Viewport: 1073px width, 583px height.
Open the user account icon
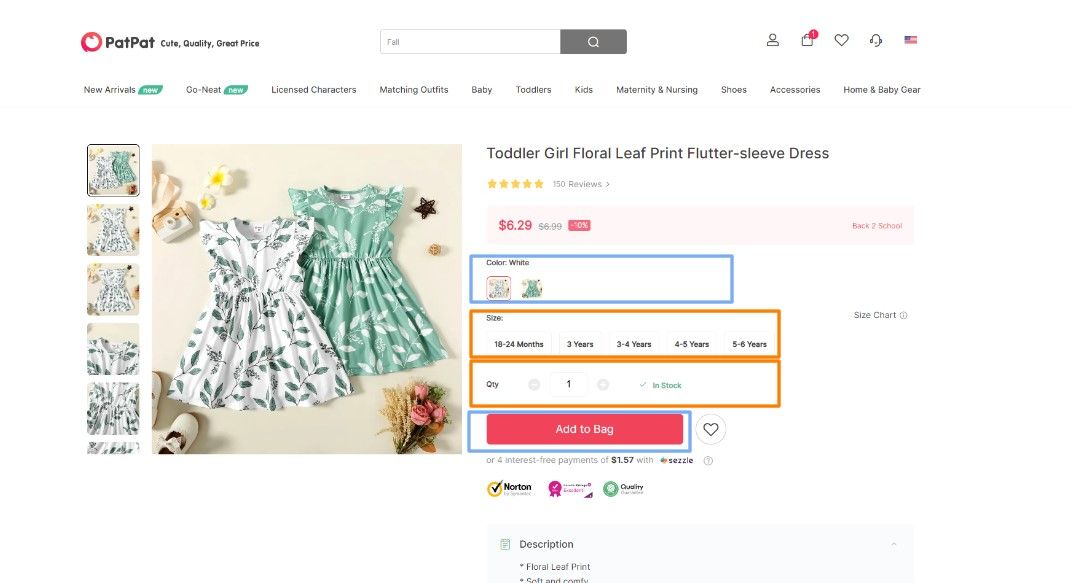(773, 40)
